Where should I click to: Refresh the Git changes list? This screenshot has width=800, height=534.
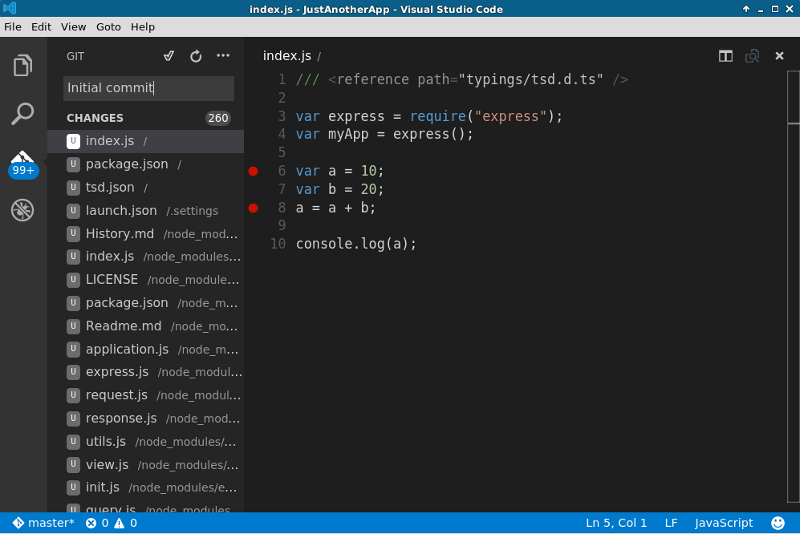click(196, 56)
